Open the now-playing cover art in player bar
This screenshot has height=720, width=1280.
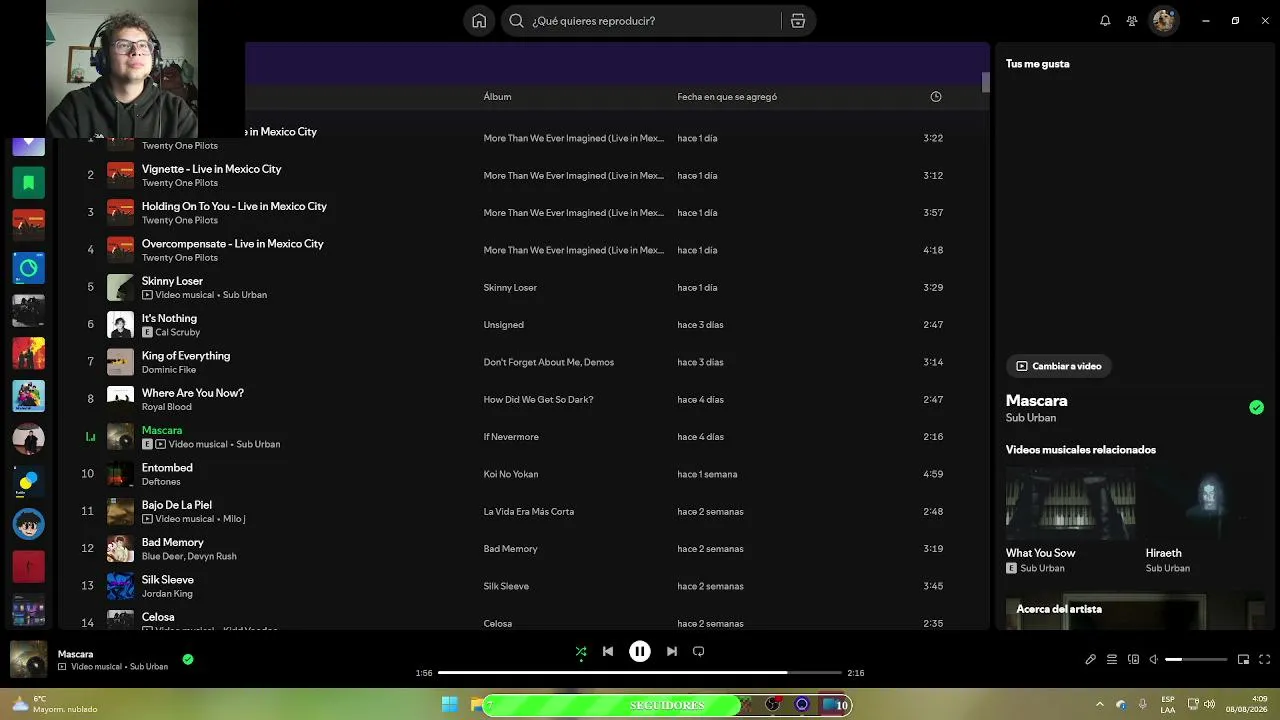coord(28,660)
